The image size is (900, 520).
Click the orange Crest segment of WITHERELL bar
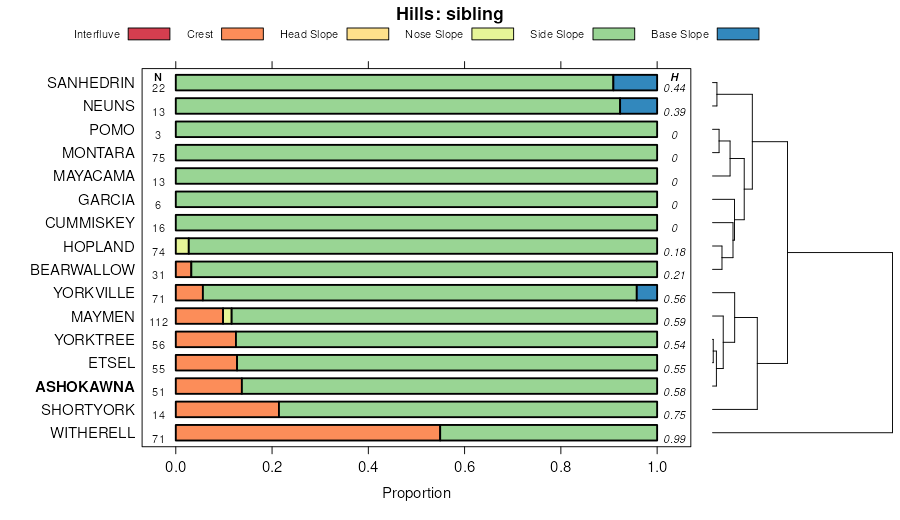(308, 433)
